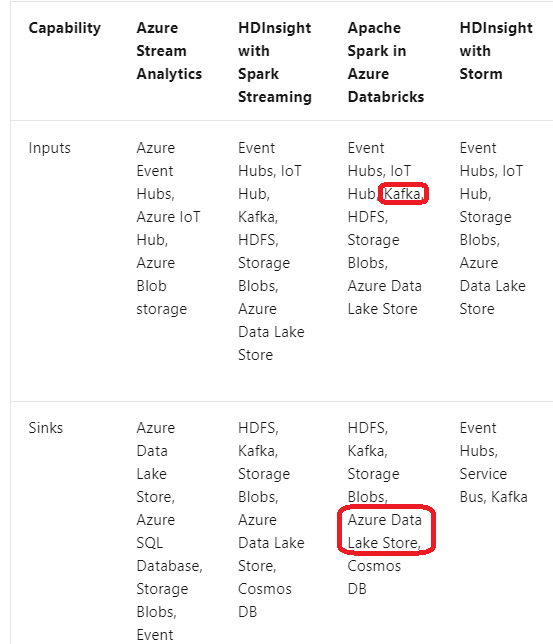
Task: Click Data Lake Store in Storm inputs cell
Action: [x=492, y=297]
